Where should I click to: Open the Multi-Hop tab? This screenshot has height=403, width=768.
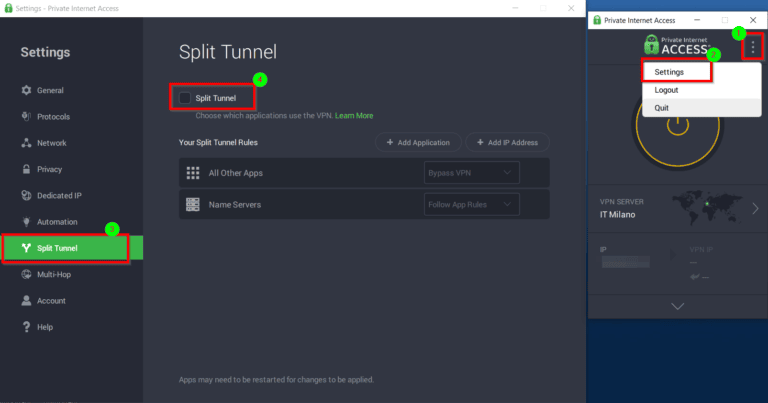(x=72, y=274)
